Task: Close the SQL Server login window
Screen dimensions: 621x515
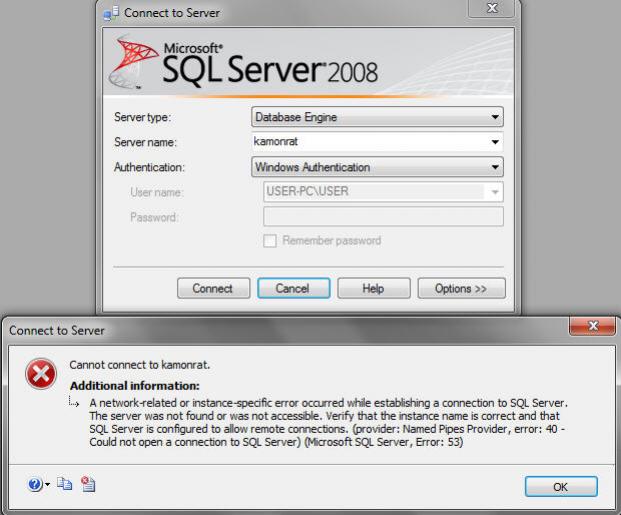Action: click(491, 8)
